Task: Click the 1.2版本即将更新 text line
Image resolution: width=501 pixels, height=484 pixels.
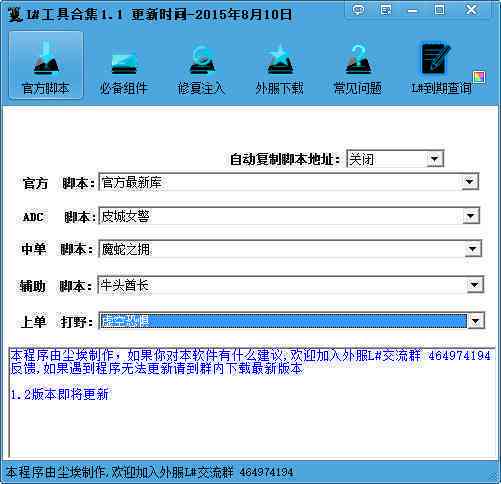Action: pos(59,395)
